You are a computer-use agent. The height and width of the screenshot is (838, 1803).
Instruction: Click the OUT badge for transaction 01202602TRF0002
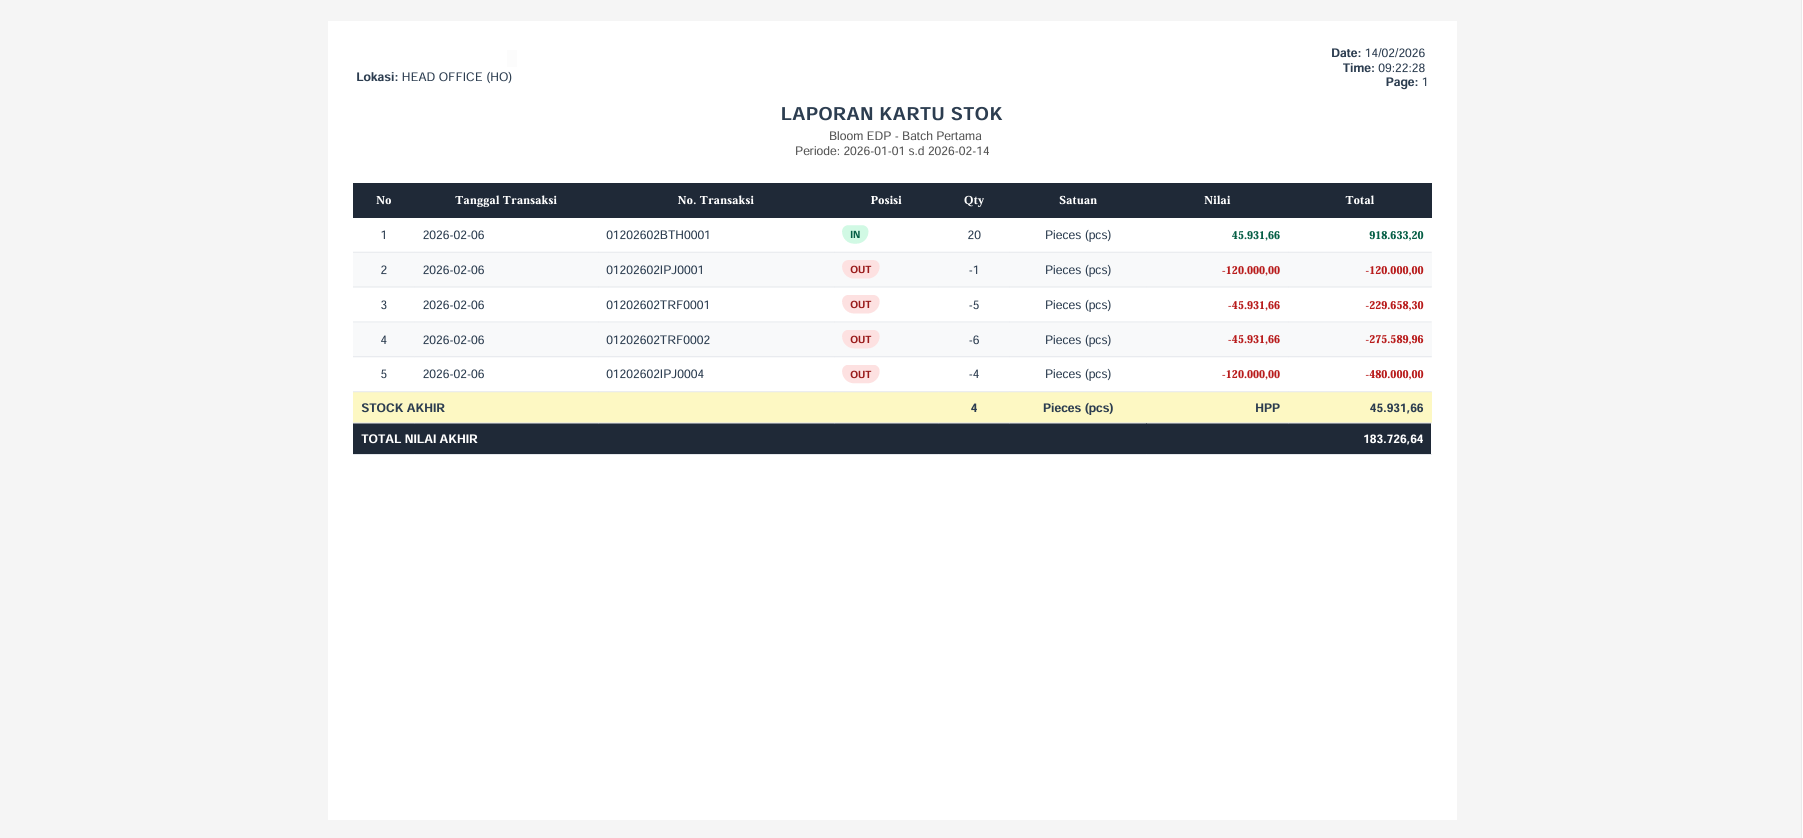click(x=860, y=340)
